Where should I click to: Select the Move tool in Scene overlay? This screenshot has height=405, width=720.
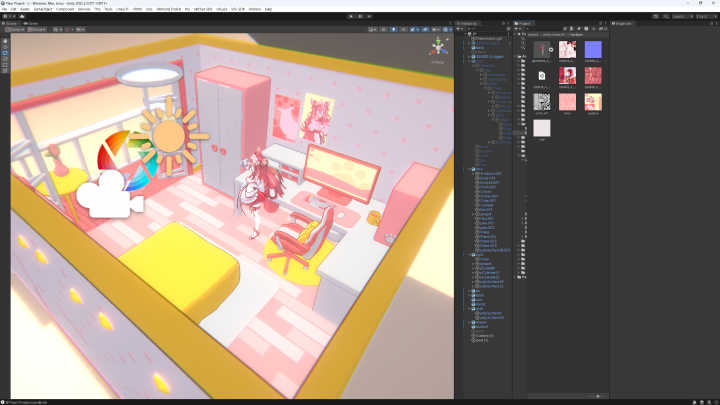coord(5,46)
